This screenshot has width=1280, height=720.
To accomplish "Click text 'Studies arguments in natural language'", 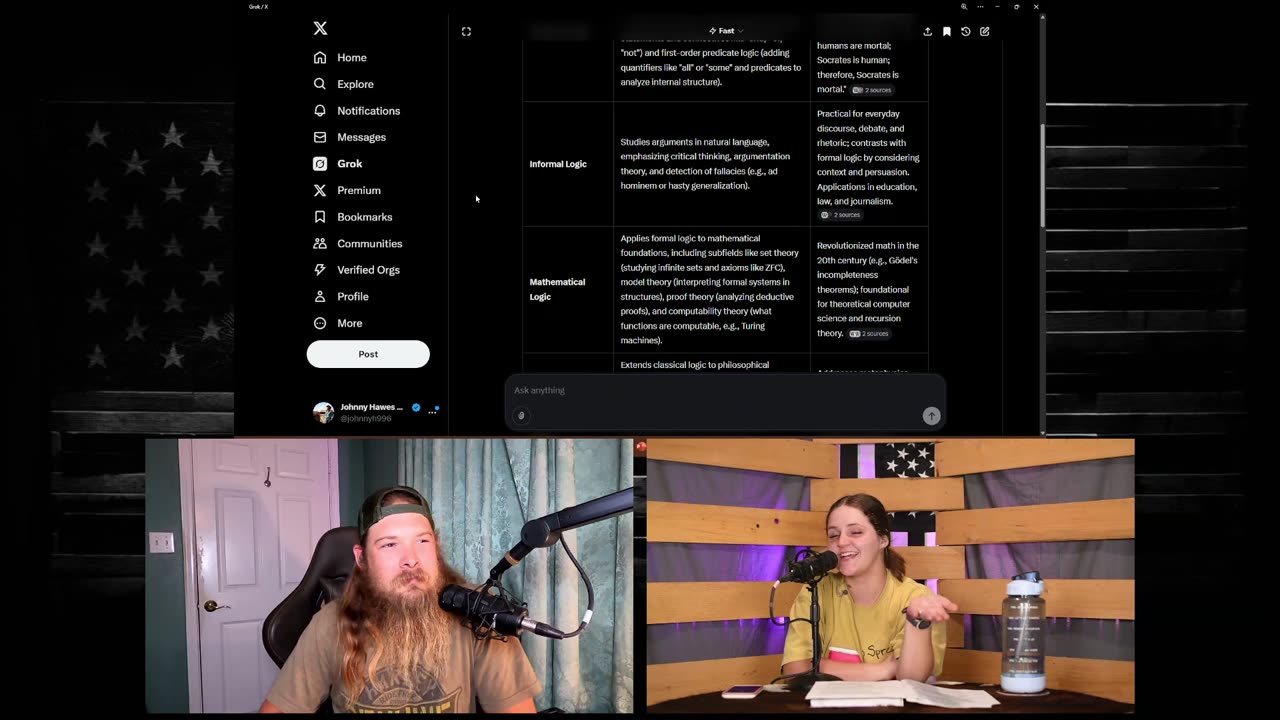I will pyautogui.click(x=694, y=142).
